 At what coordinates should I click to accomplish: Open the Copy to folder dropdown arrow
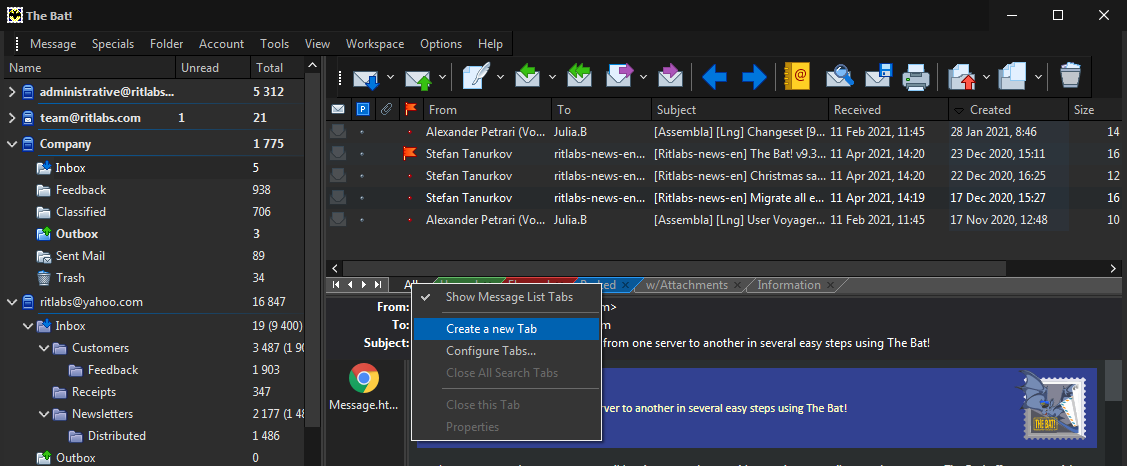[x=1038, y=77]
